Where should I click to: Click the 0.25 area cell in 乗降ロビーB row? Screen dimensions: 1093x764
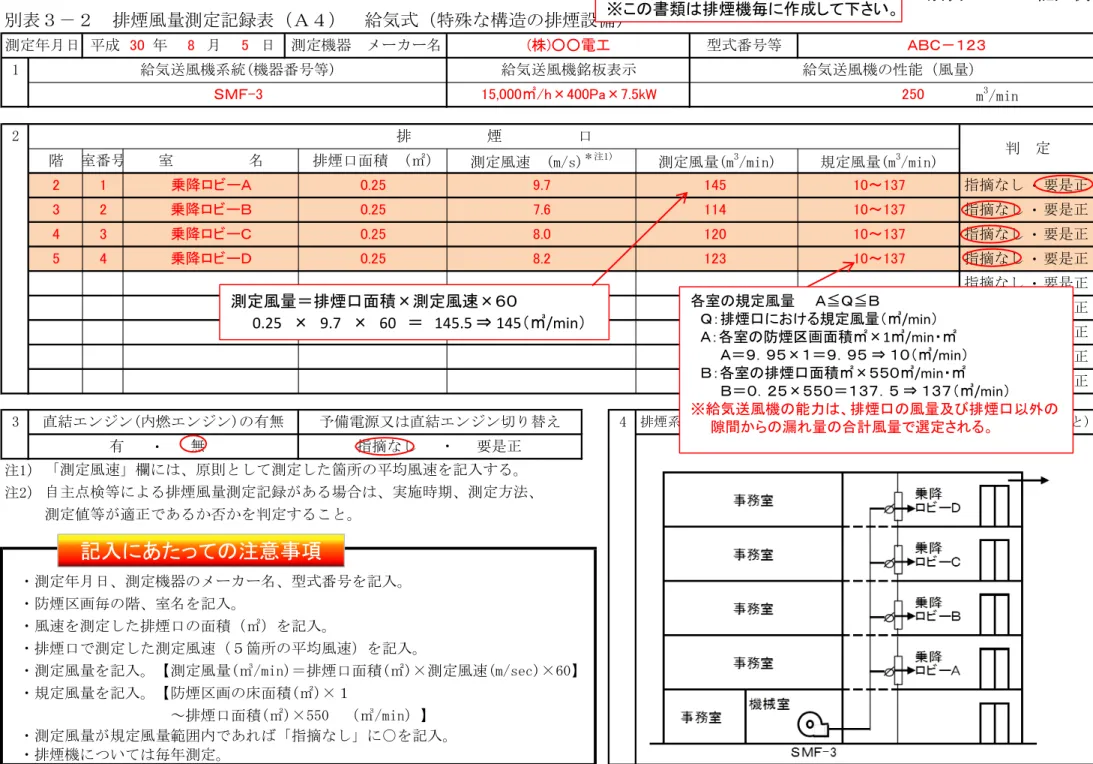[373, 209]
